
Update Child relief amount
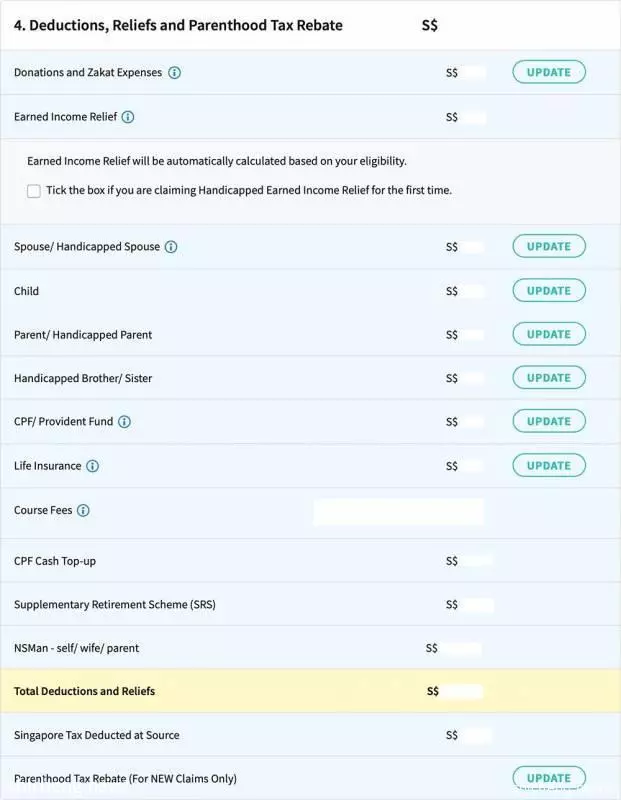point(549,290)
